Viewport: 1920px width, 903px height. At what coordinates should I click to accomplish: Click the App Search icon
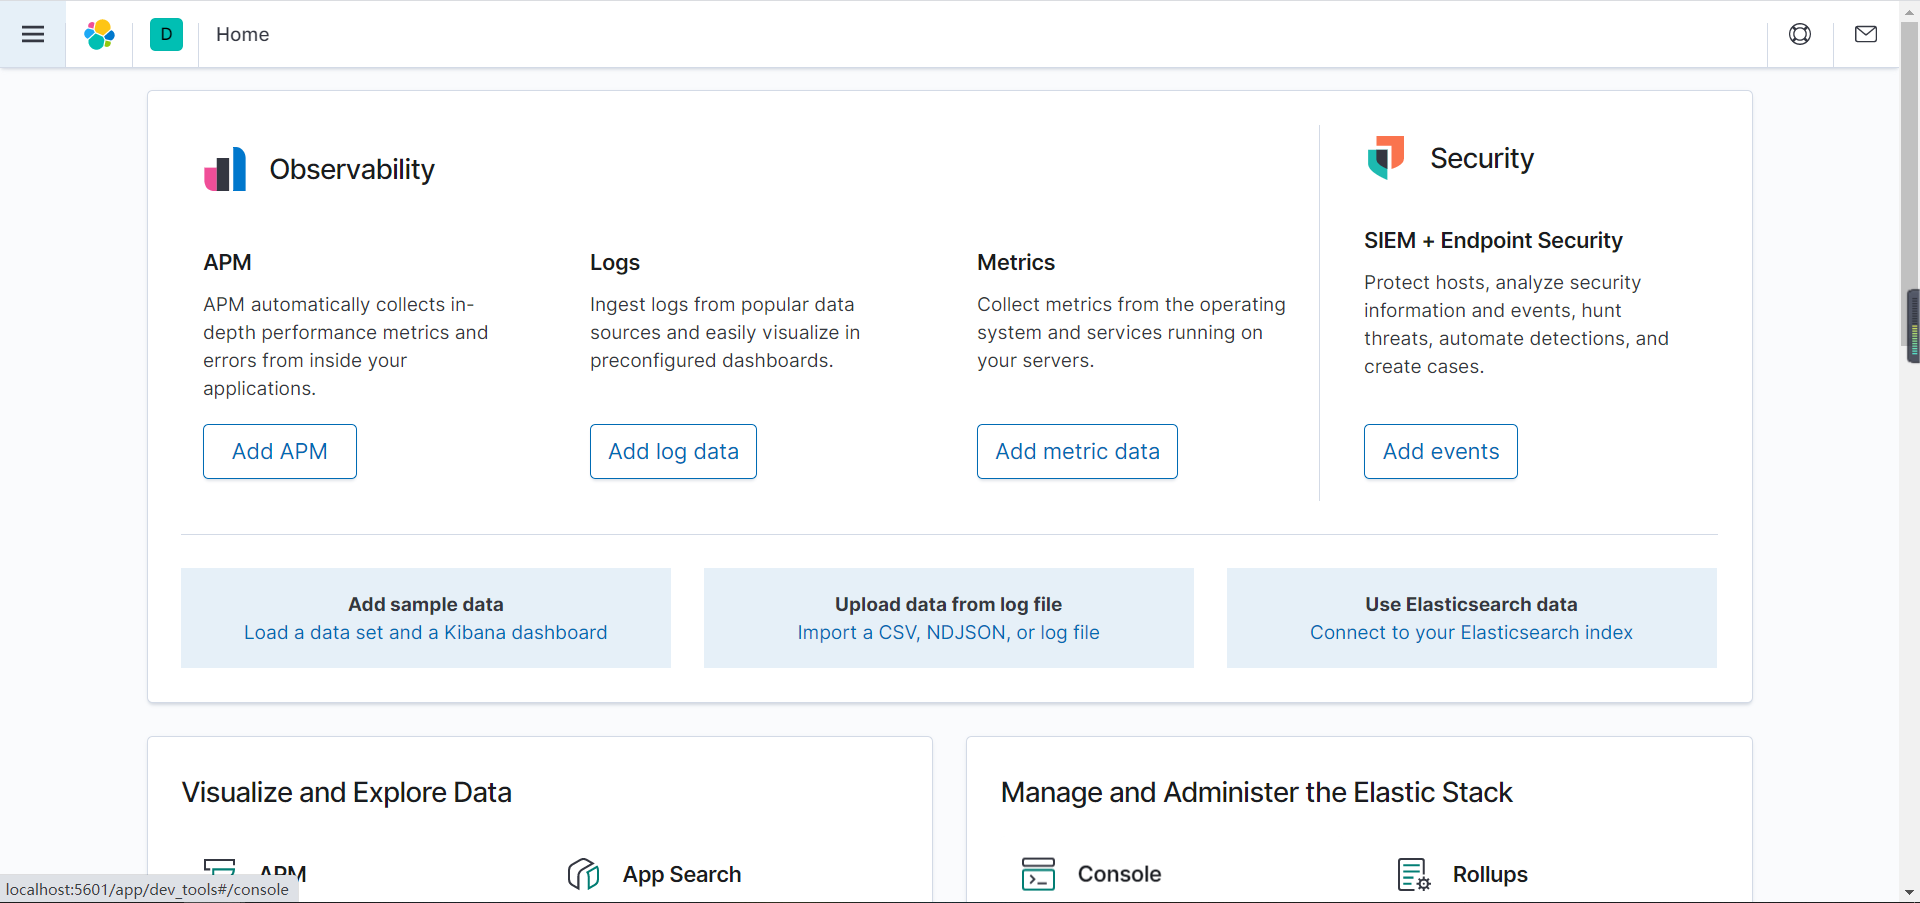[x=583, y=874]
